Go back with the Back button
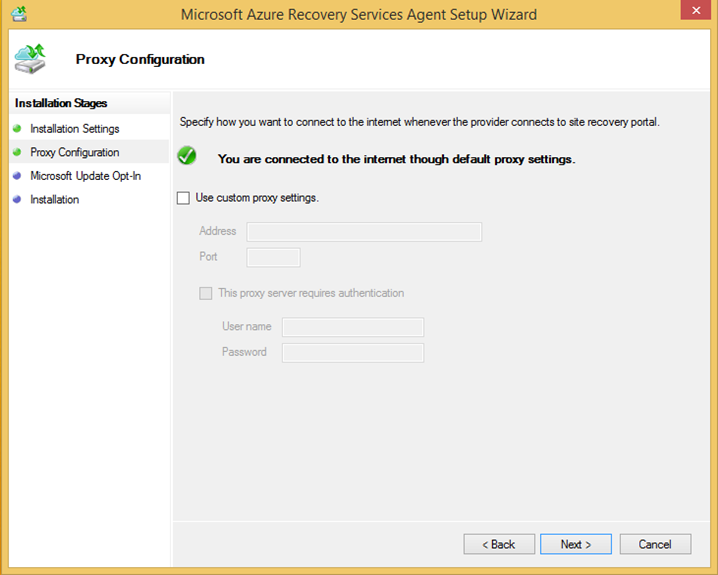The image size is (718, 575). click(498, 544)
